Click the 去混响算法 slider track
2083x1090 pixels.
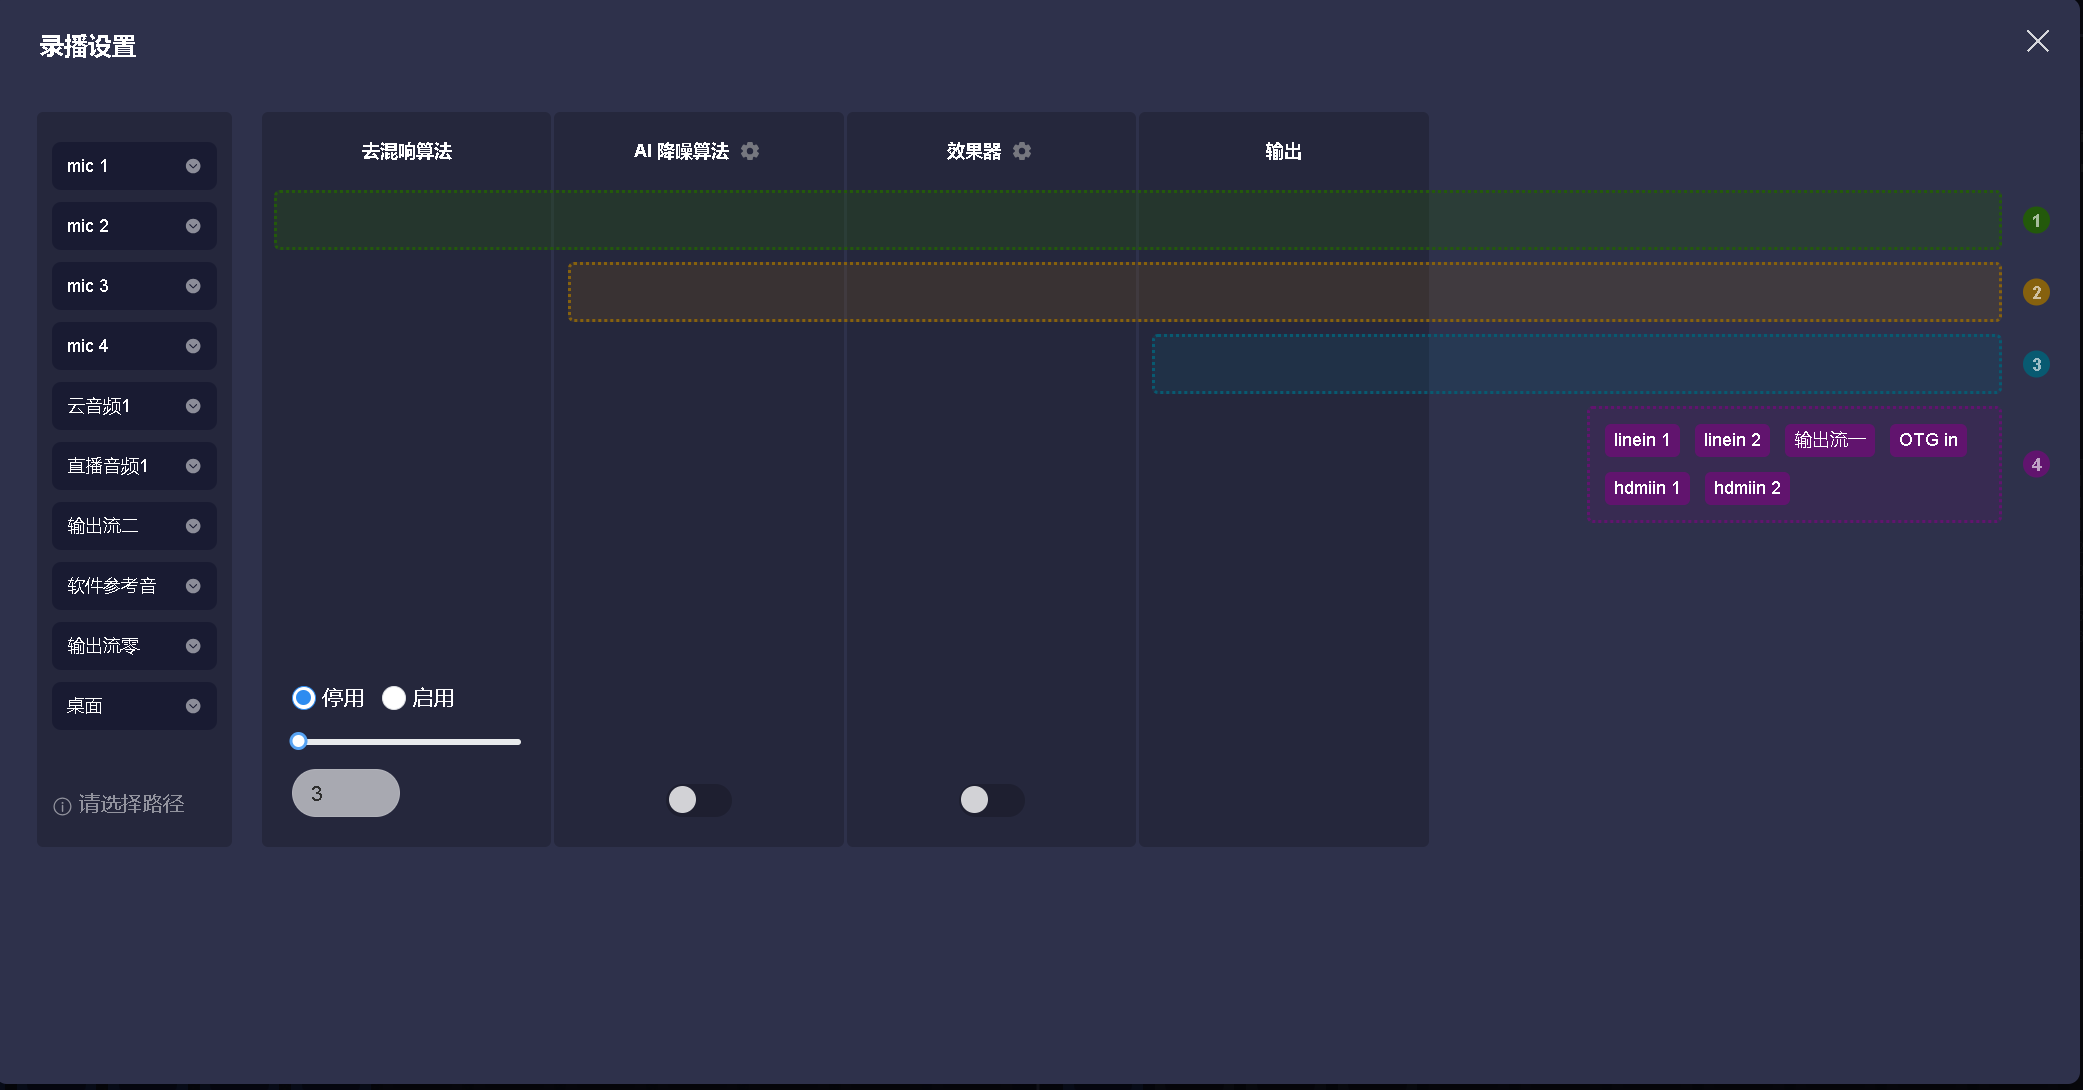tap(410, 742)
